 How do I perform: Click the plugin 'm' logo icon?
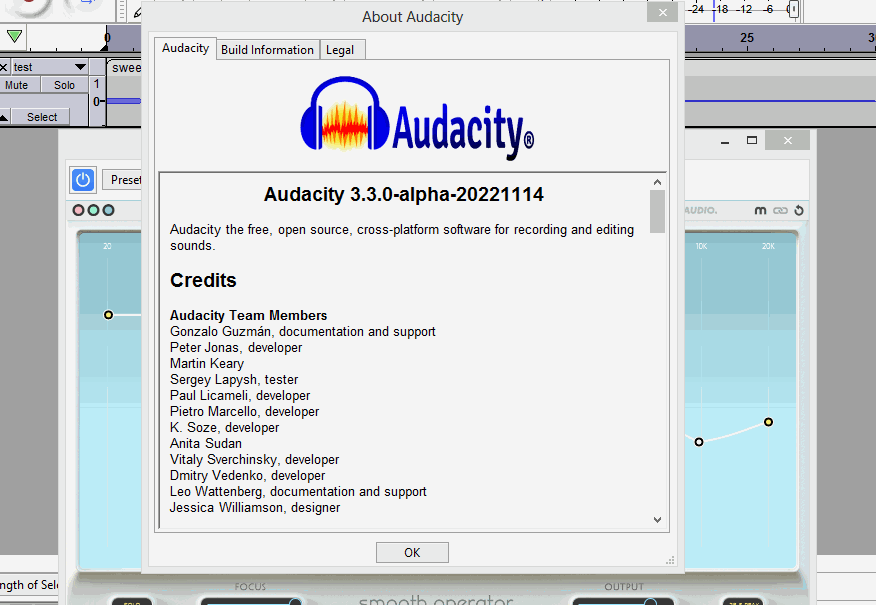[x=761, y=211]
